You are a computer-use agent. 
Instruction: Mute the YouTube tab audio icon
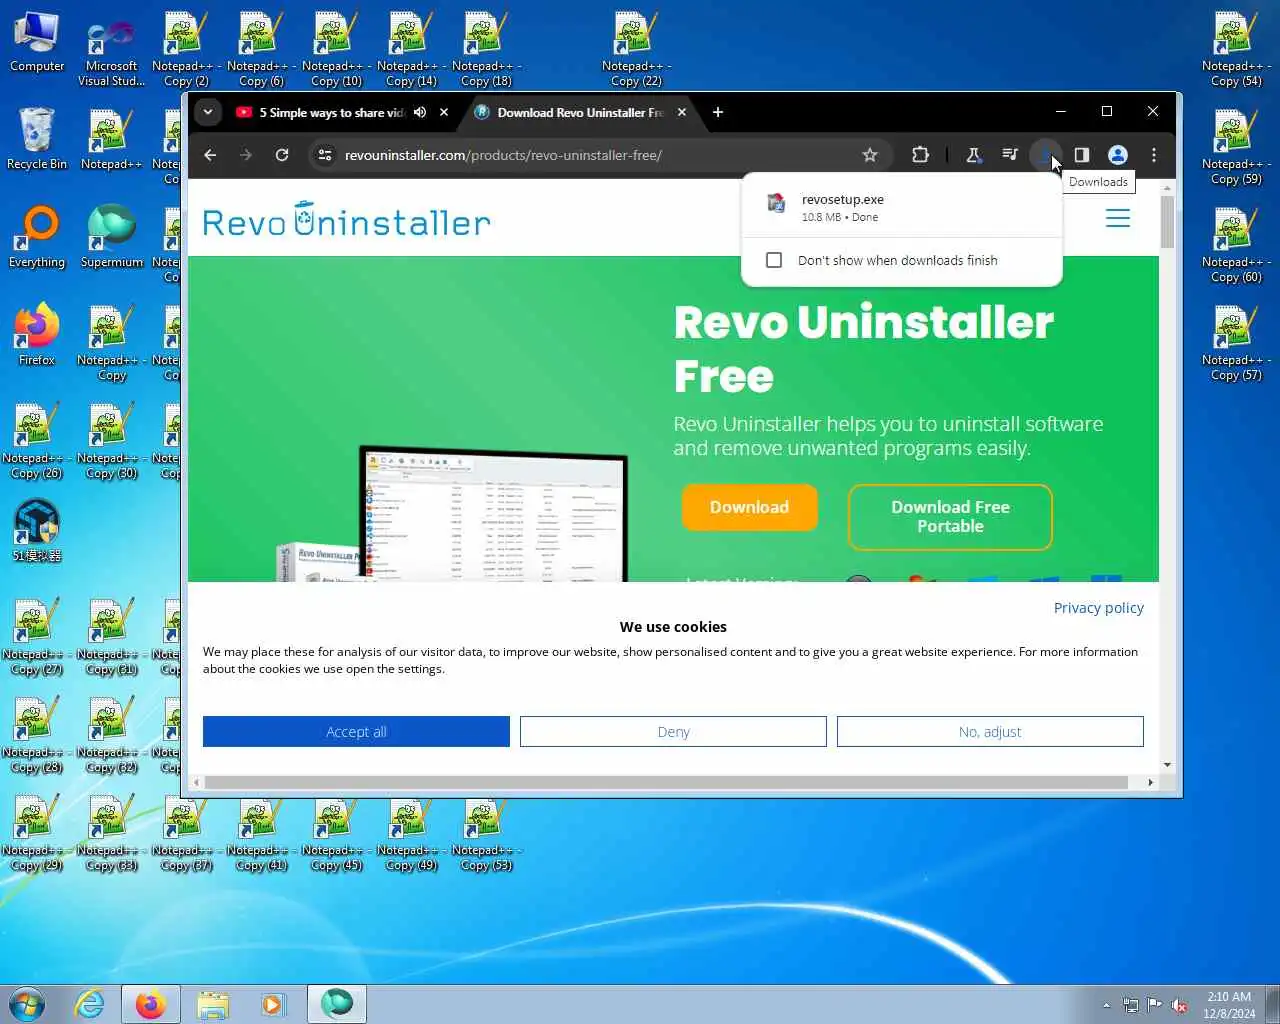click(x=420, y=112)
